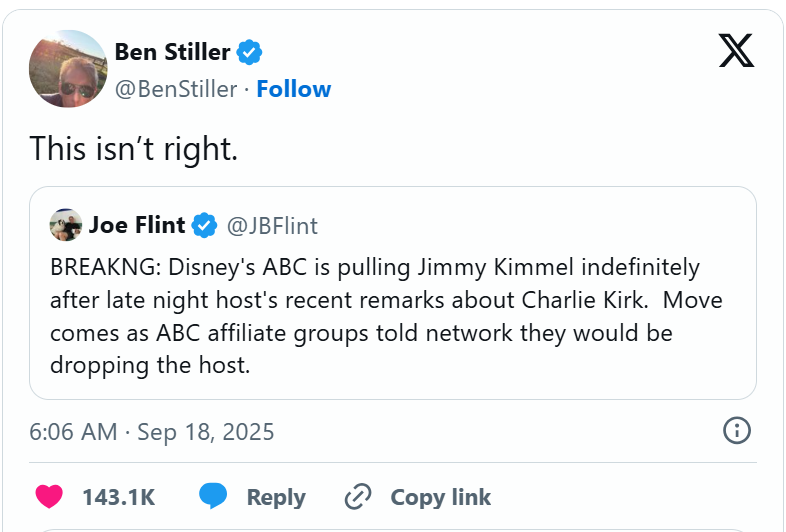Viewport: 786px width, 532px height.
Task: Click the 143.1K likes count
Action: pos(117,497)
